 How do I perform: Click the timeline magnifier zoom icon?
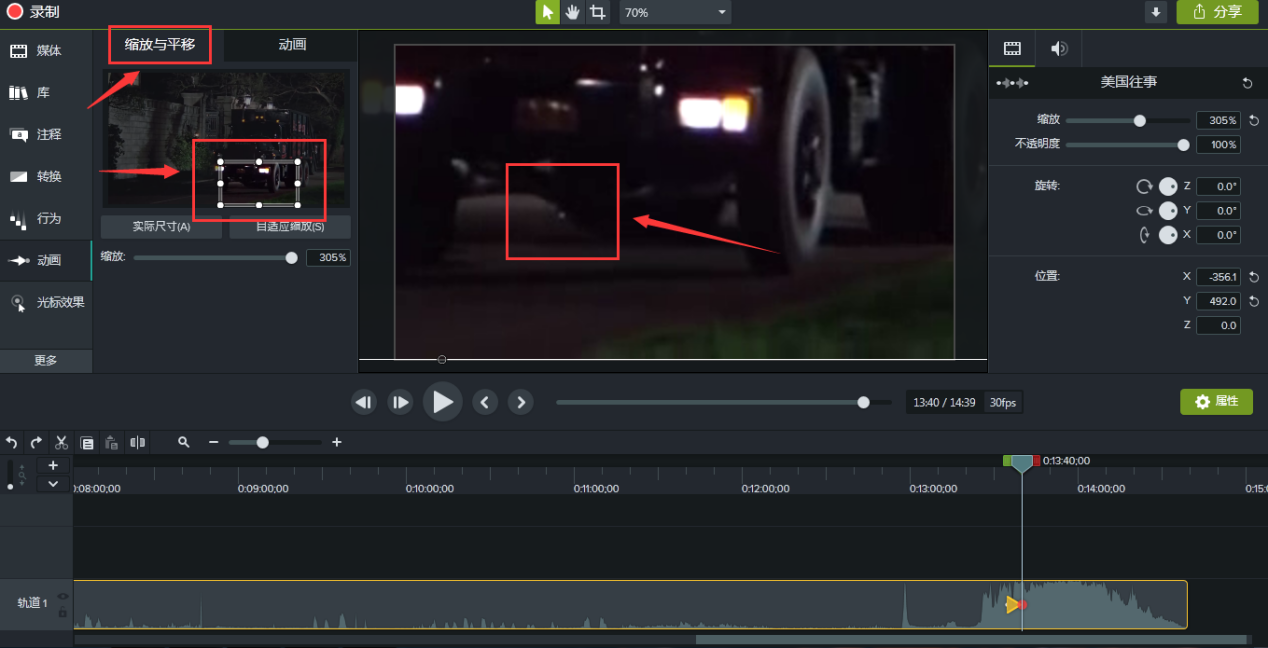(x=184, y=442)
